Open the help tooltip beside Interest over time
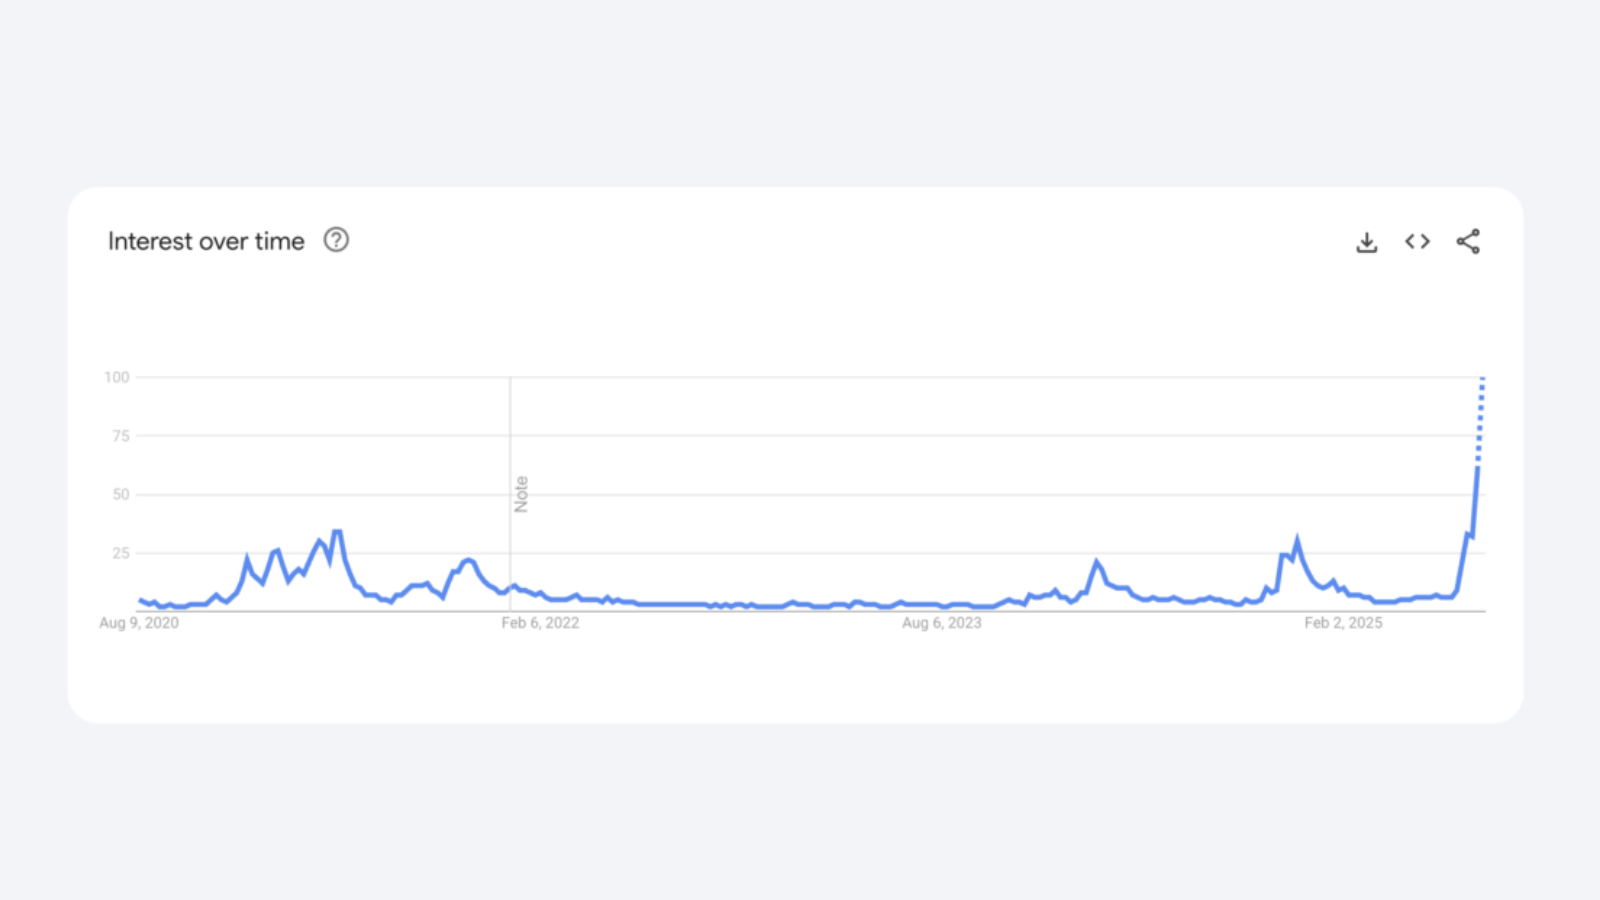 337,240
